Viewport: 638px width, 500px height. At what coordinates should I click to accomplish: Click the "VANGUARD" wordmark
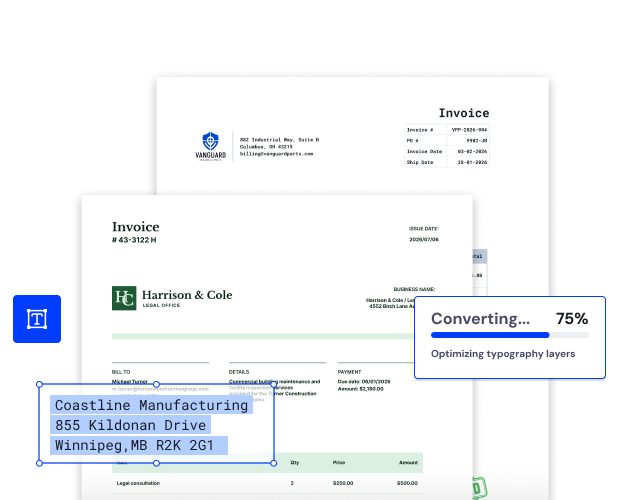pos(210,155)
